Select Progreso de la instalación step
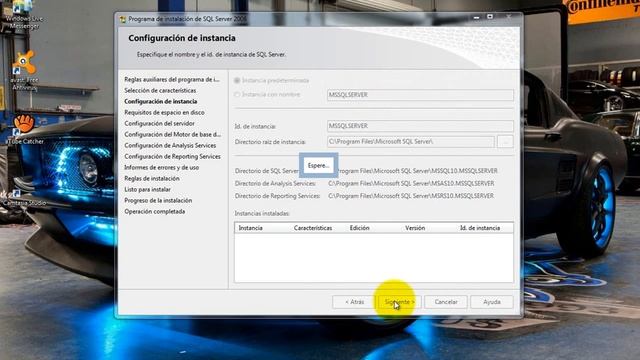Viewport: 640px width, 360px height. pyautogui.click(x=158, y=201)
